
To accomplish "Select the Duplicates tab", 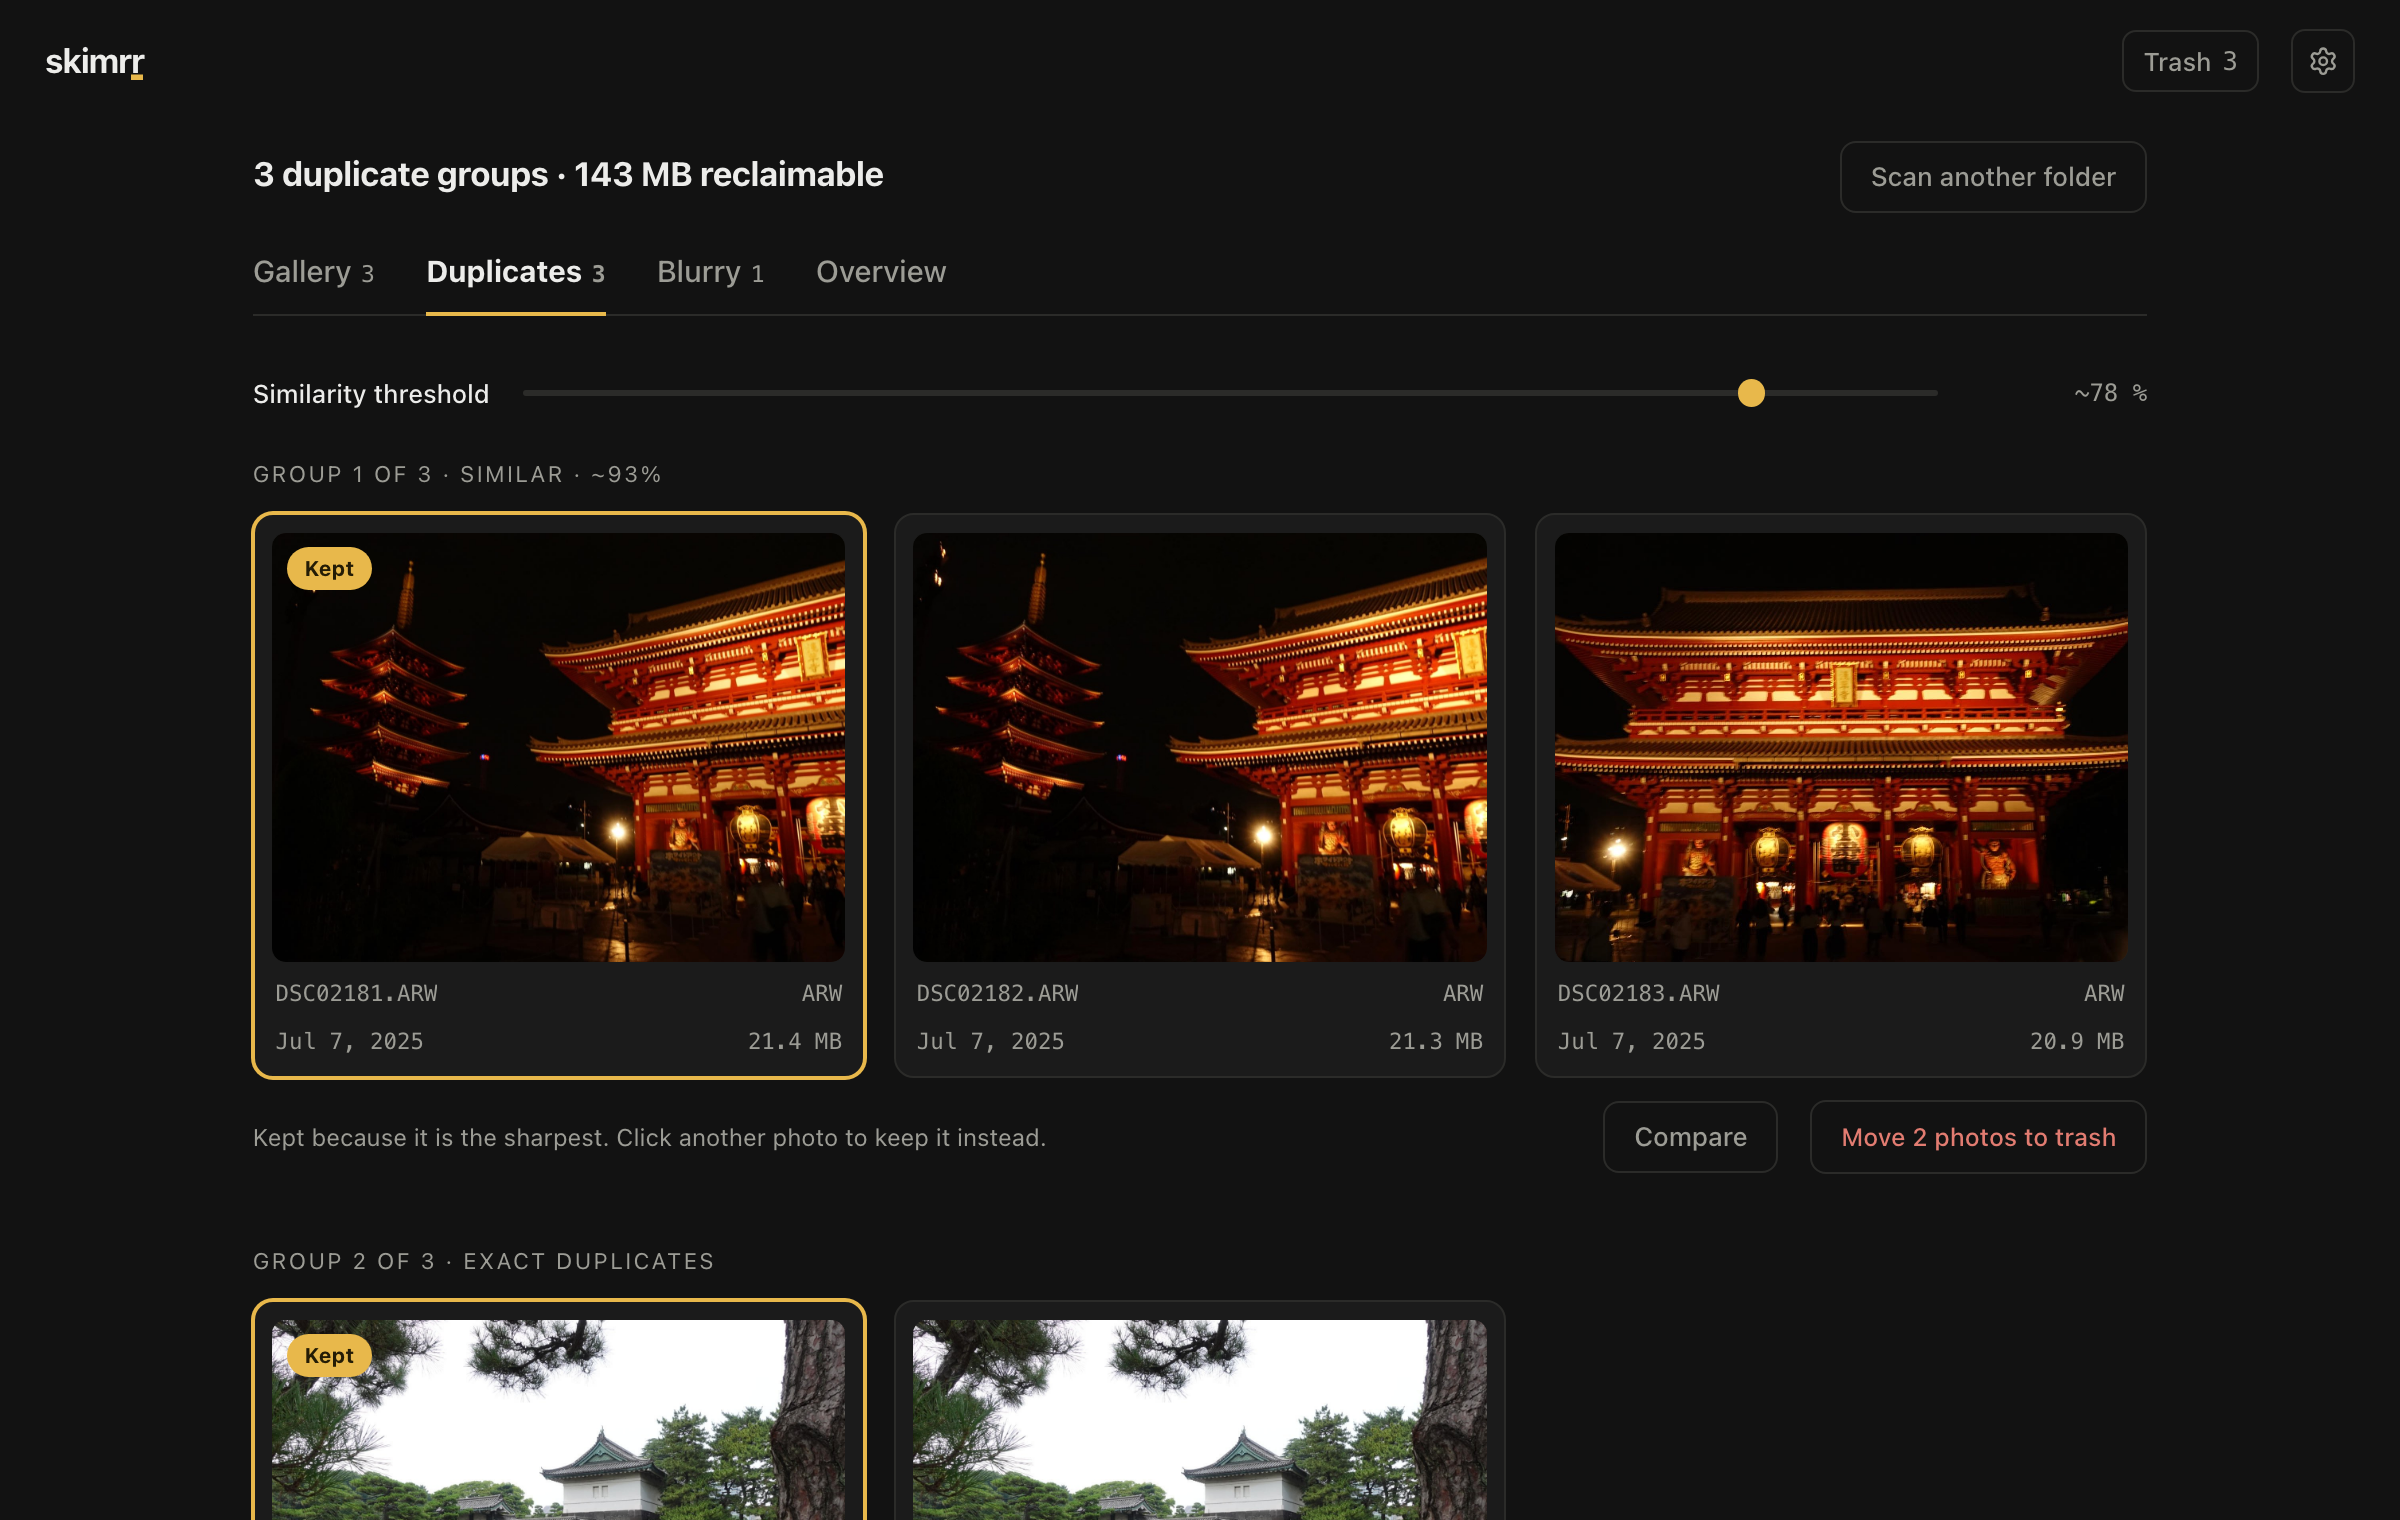I will point(516,272).
